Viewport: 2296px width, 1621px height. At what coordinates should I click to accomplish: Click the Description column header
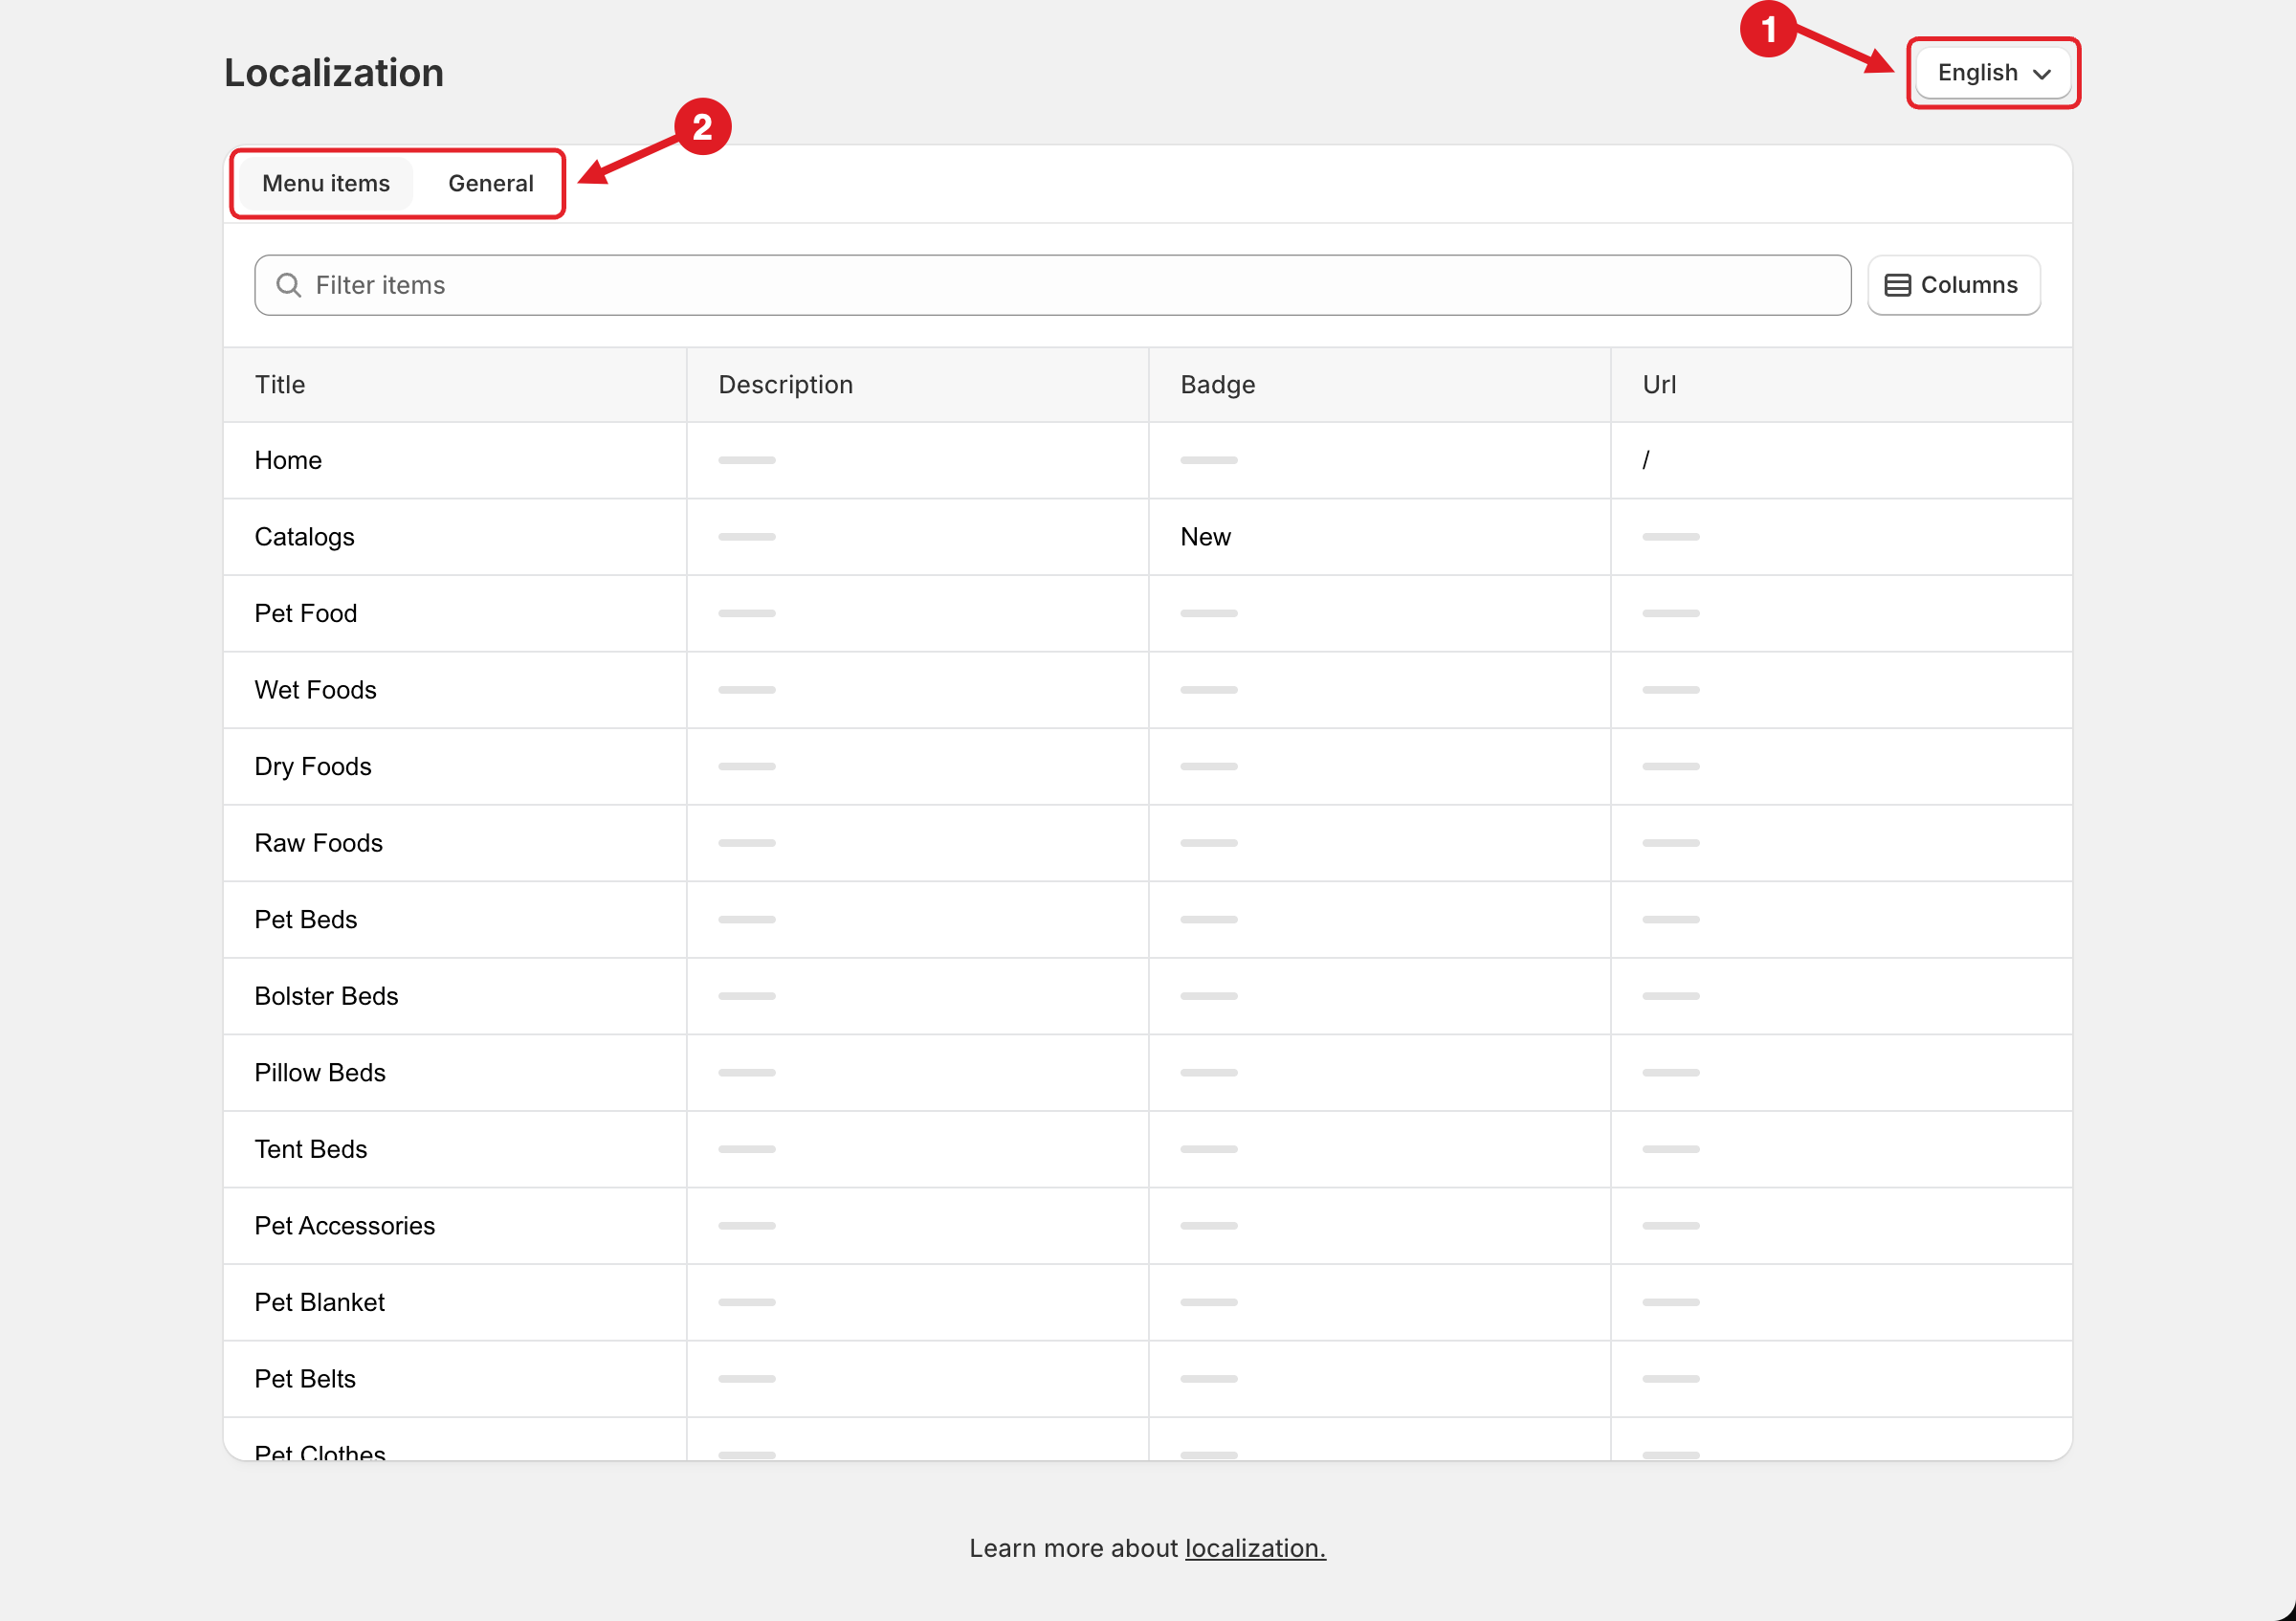[x=917, y=385]
